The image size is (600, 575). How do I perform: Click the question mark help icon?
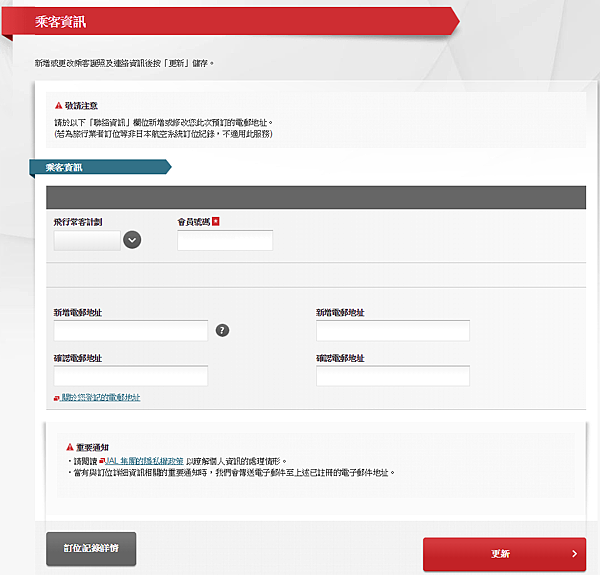click(x=222, y=330)
